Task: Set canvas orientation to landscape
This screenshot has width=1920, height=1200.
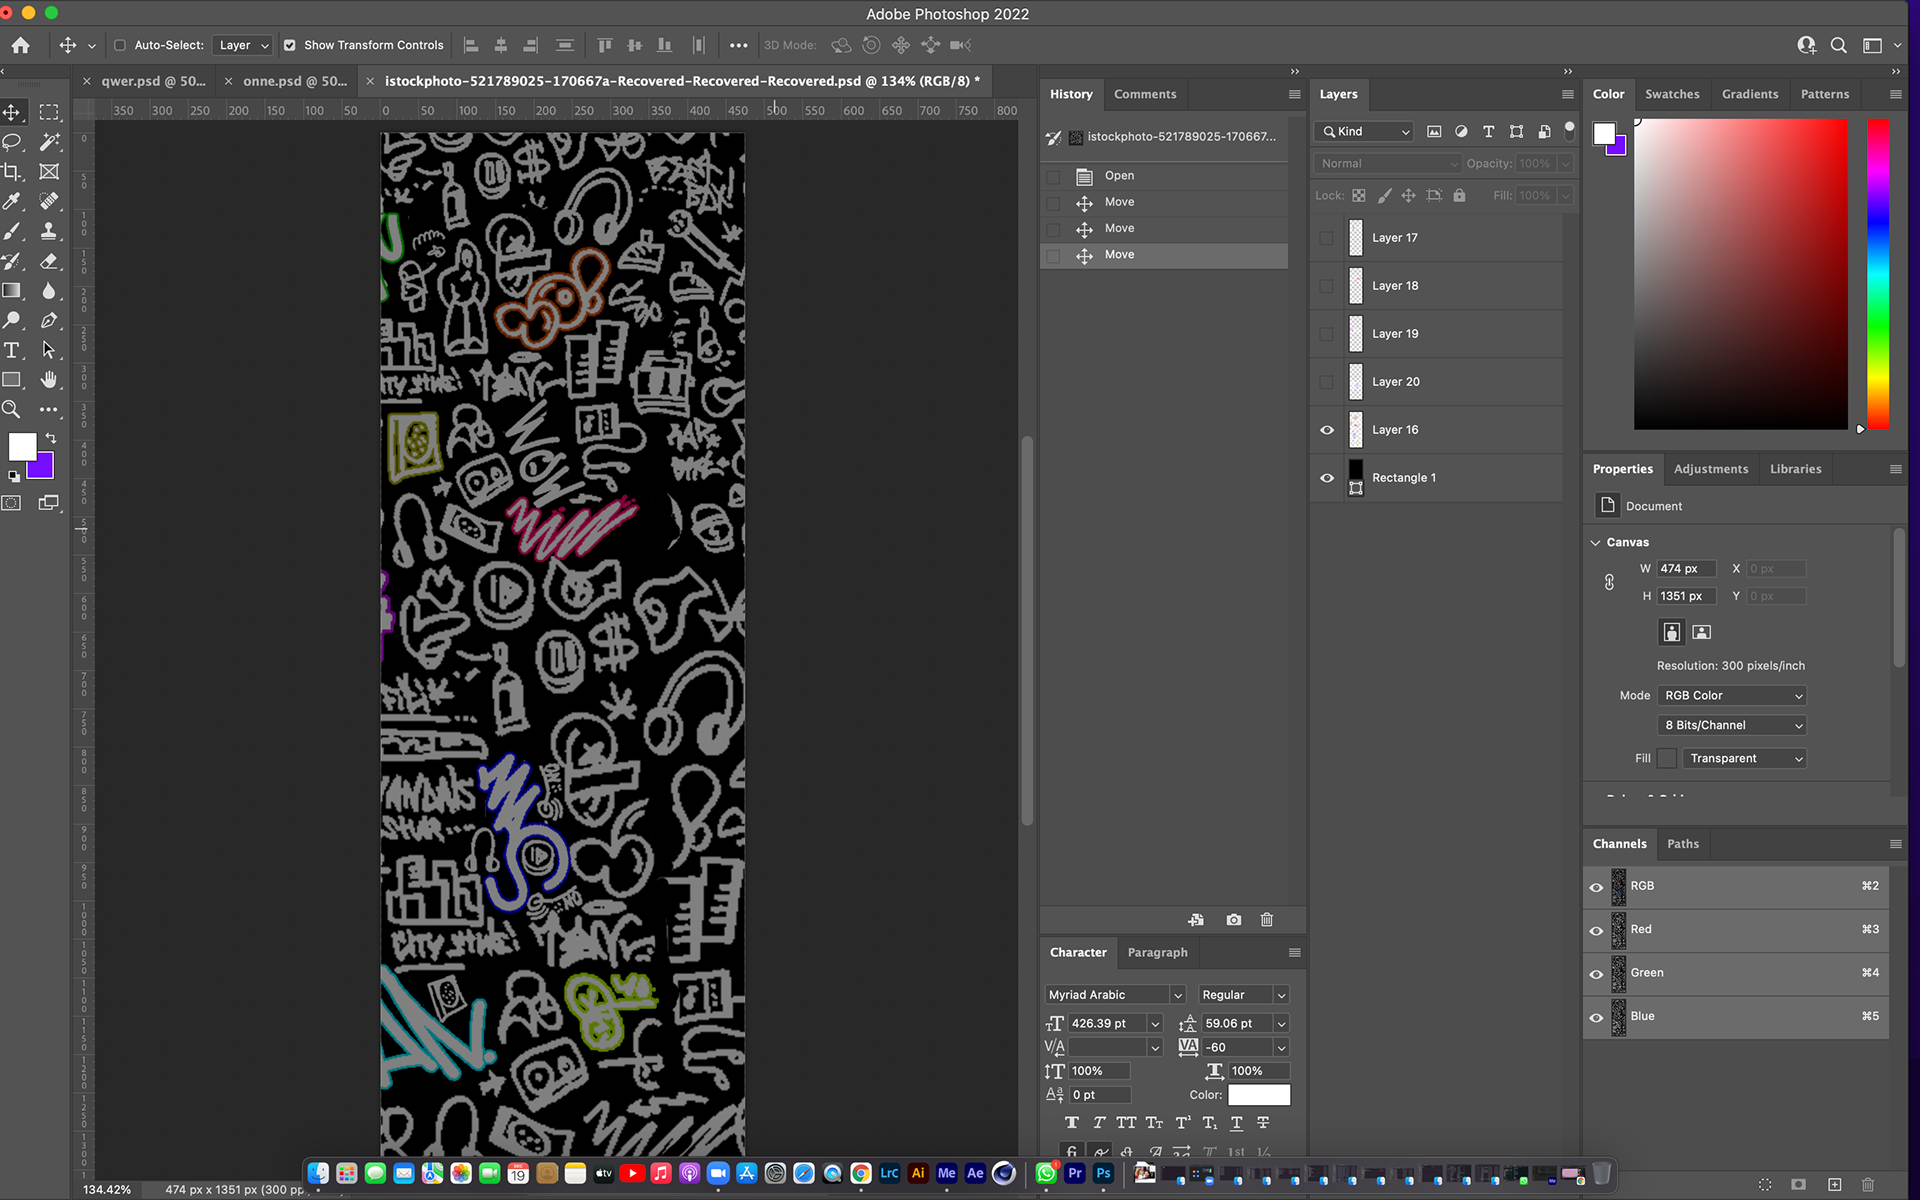Action: tap(1702, 632)
